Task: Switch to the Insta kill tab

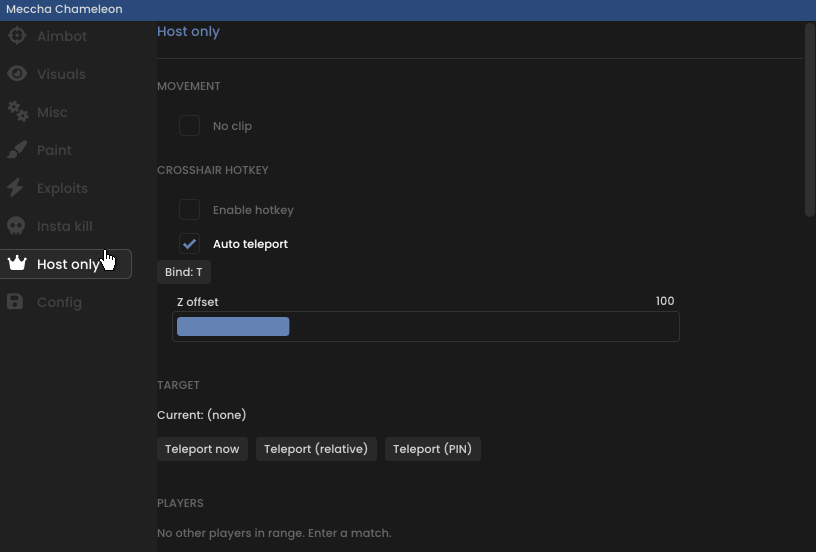Action: [x=66, y=226]
